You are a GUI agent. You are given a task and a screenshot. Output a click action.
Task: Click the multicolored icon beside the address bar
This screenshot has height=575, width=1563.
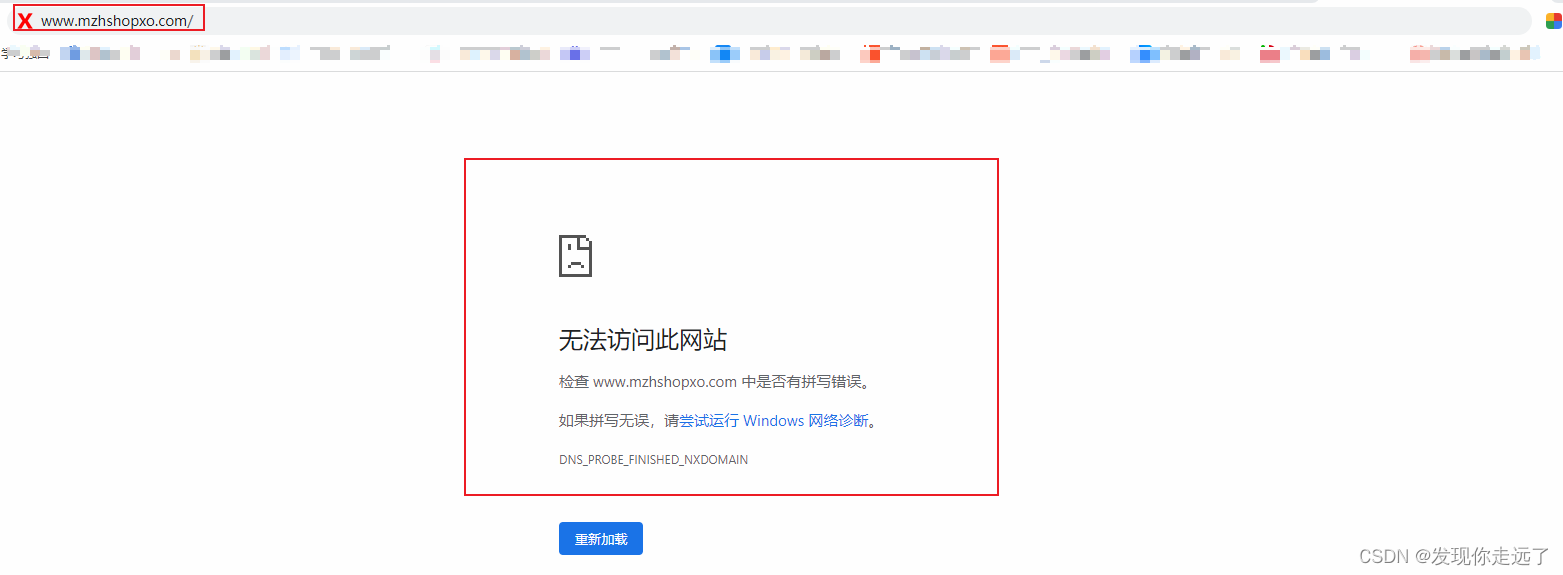[x=1553, y=21]
